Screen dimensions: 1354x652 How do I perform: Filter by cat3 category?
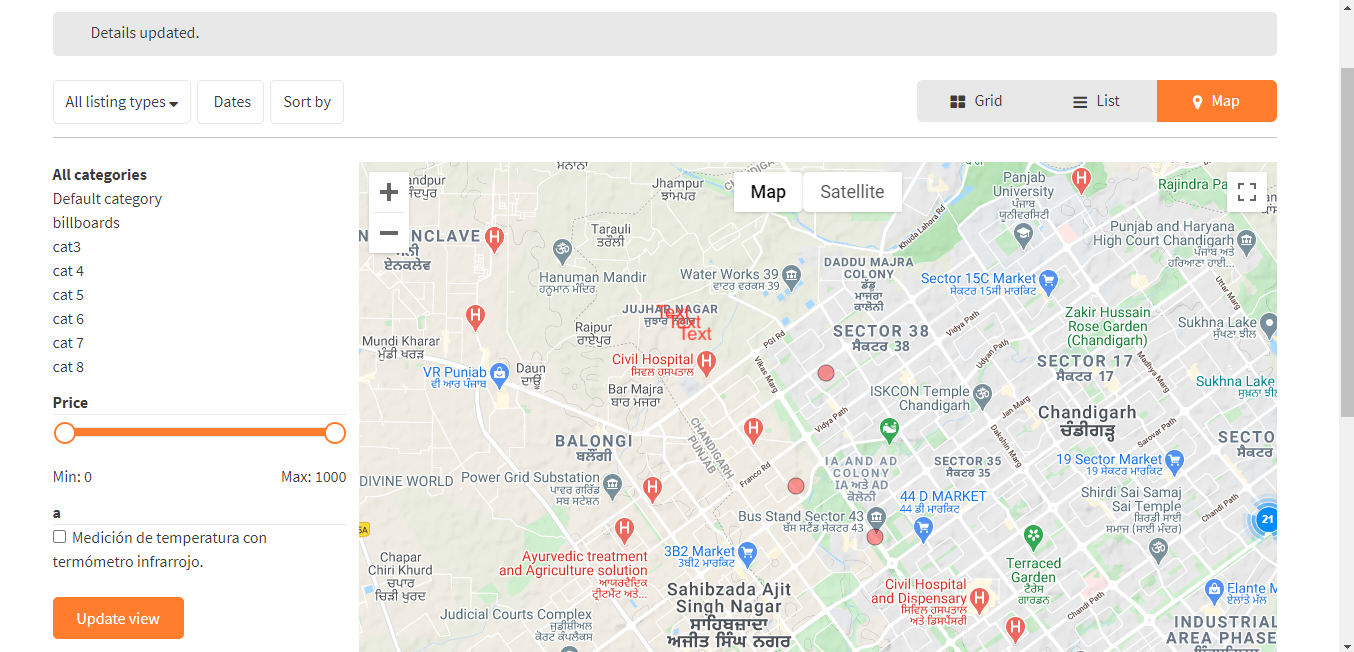click(67, 247)
